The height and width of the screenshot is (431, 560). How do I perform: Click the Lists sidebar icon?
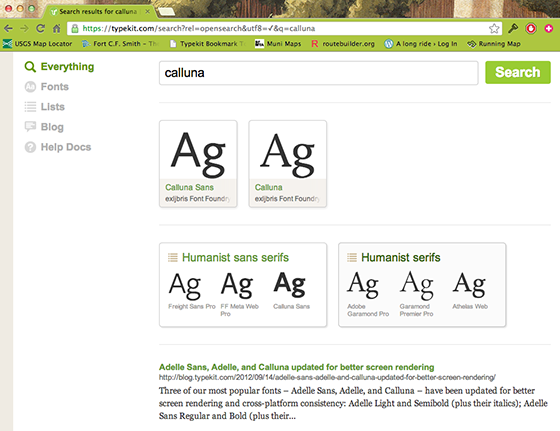[x=30, y=107]
